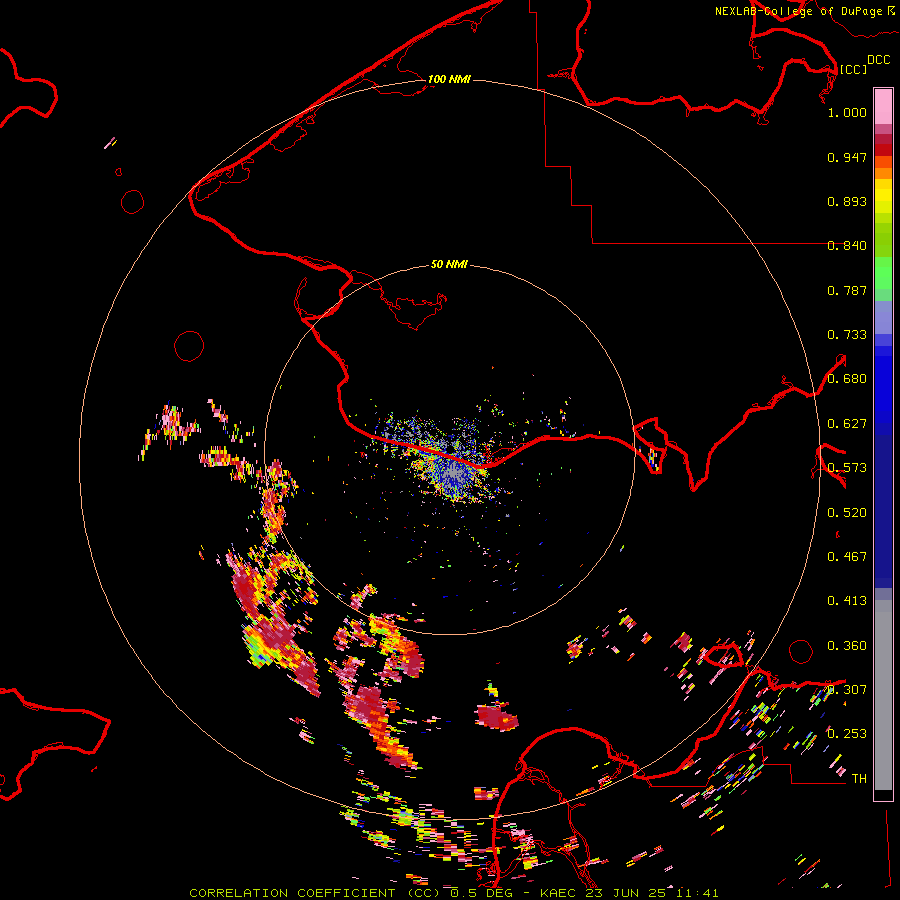900x900 pixels.
Task: Click the 0.627 scale value
Action: click(847, 424)
